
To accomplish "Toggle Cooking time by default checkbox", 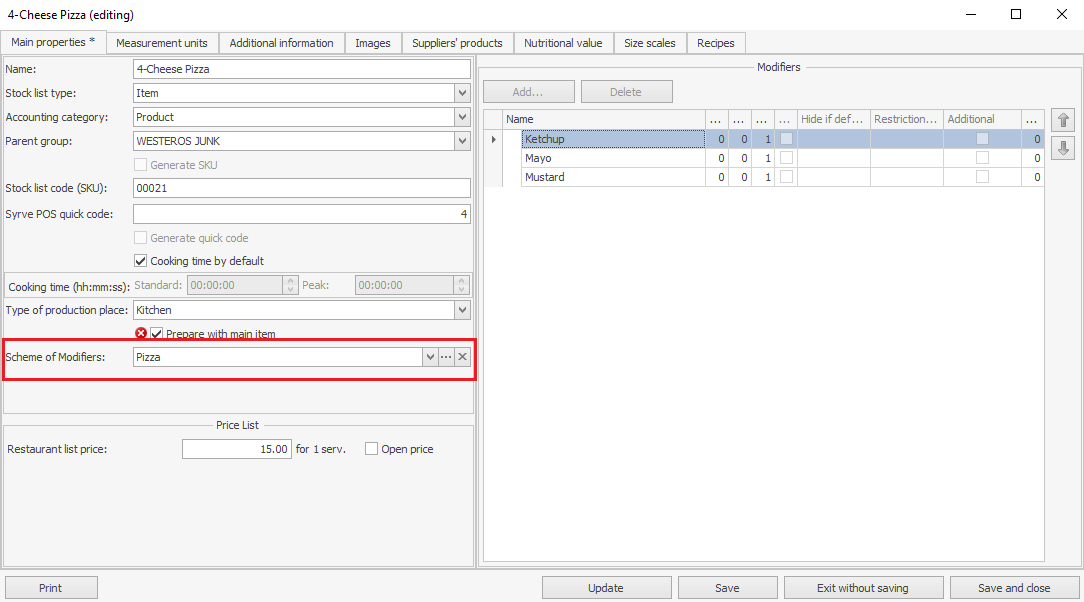I will (x=141, y=261).
